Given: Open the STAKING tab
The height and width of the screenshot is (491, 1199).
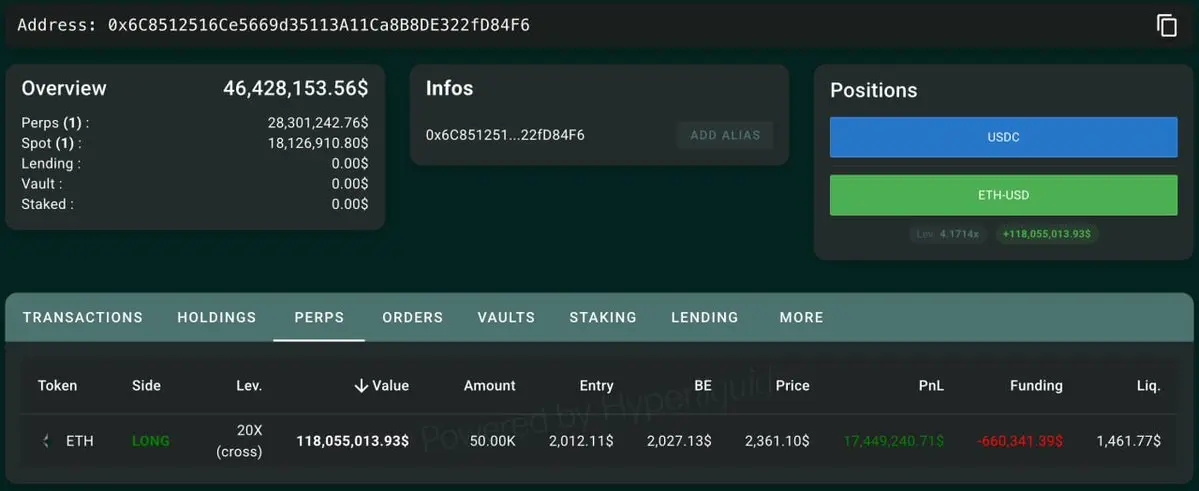Looking at the screenshot, I should [x=603, y=317].
